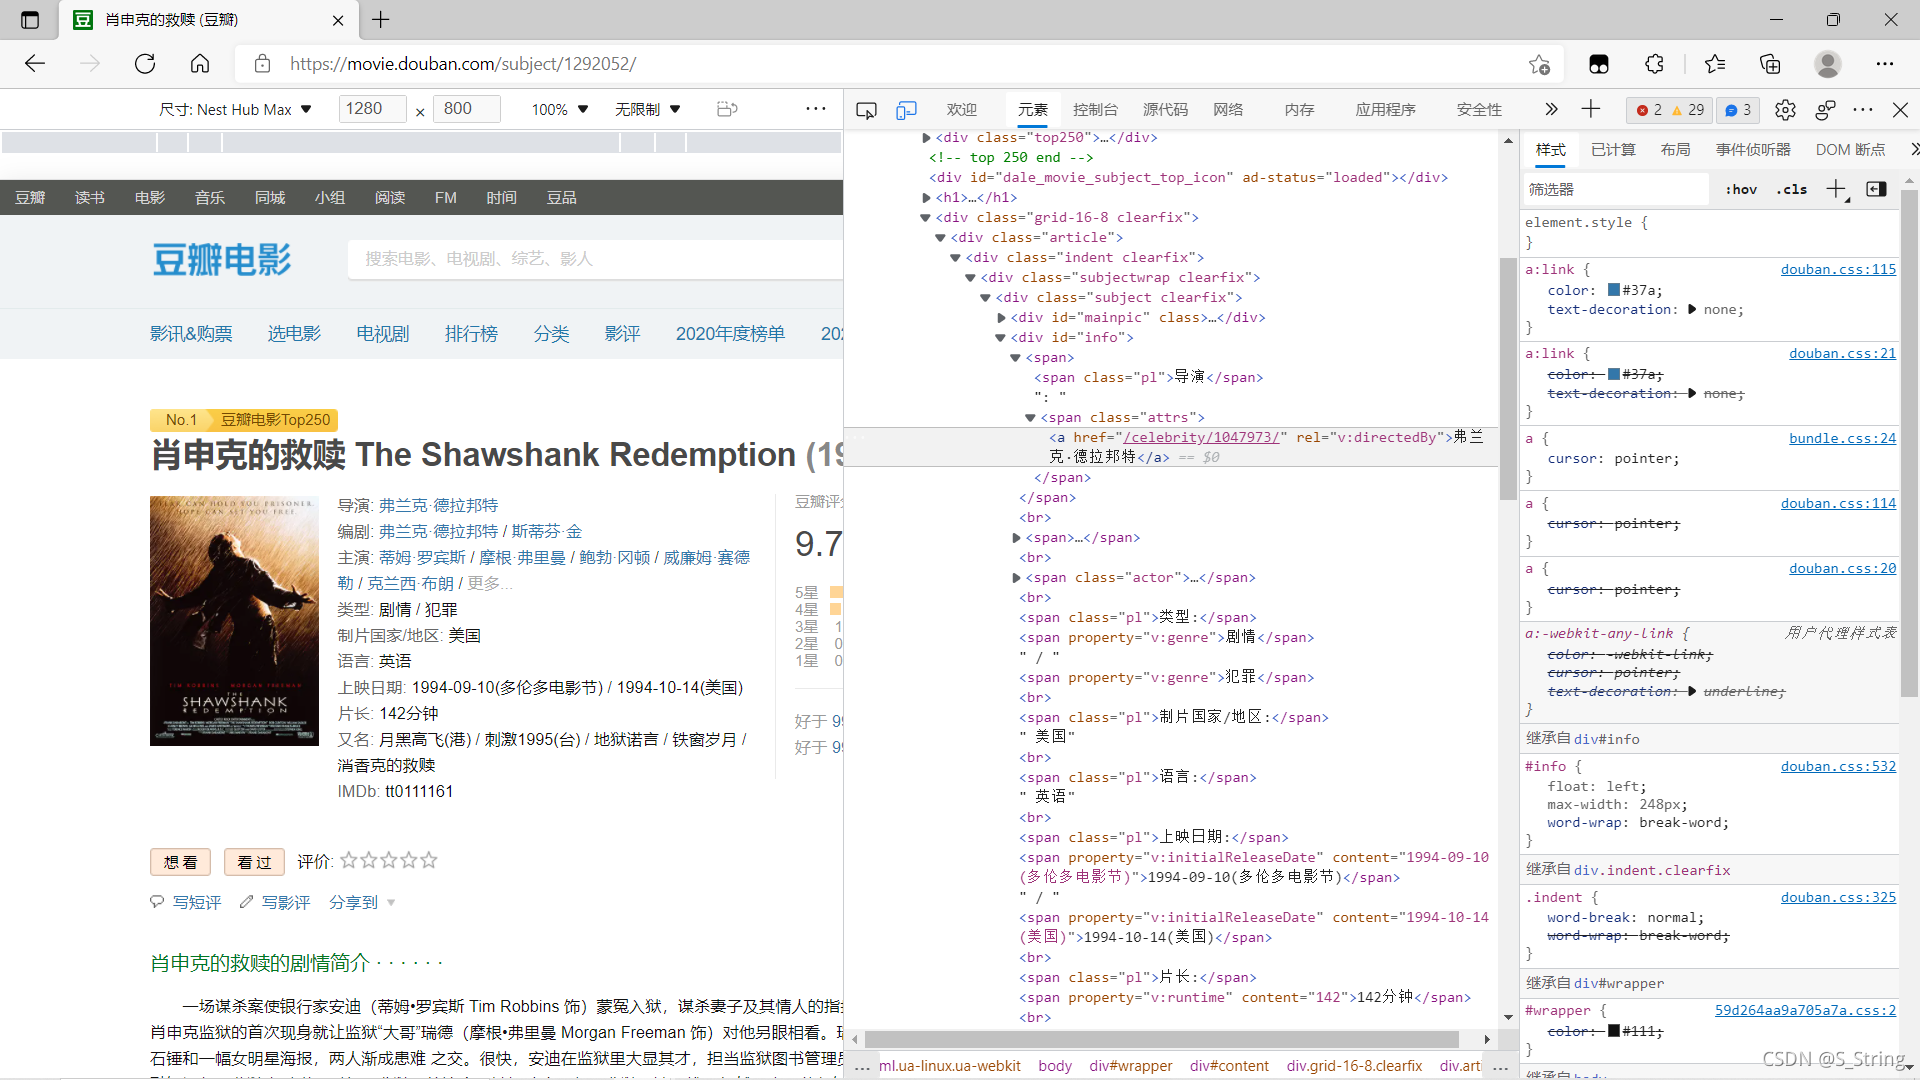This screenshot has height=1080, width=1920.
Task: Open DevTools feedback icon
Action: pyautogui.click(x=1825, y=110)
